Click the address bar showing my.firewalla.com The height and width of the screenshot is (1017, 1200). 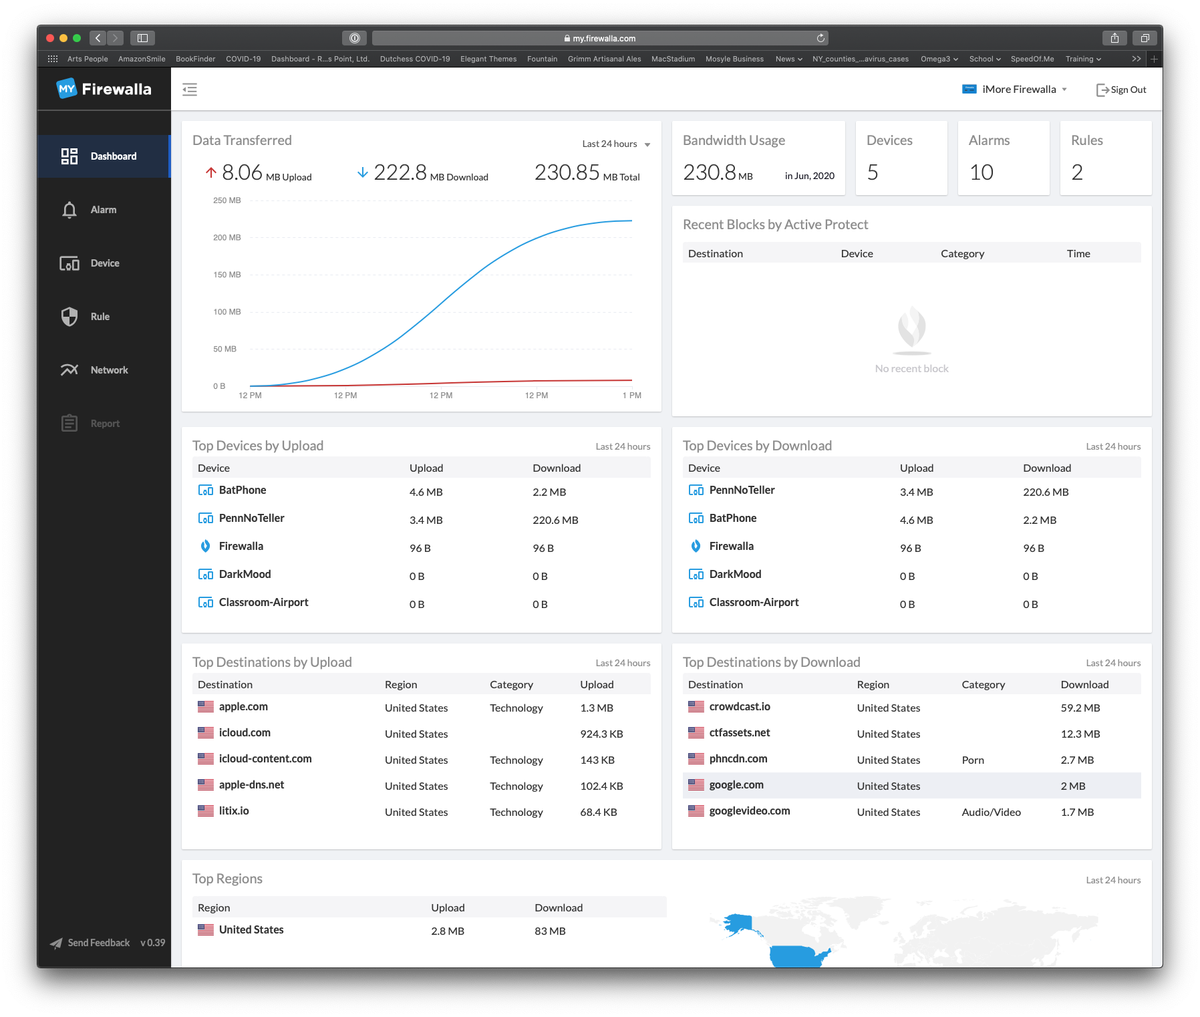(x=600, y=37)
